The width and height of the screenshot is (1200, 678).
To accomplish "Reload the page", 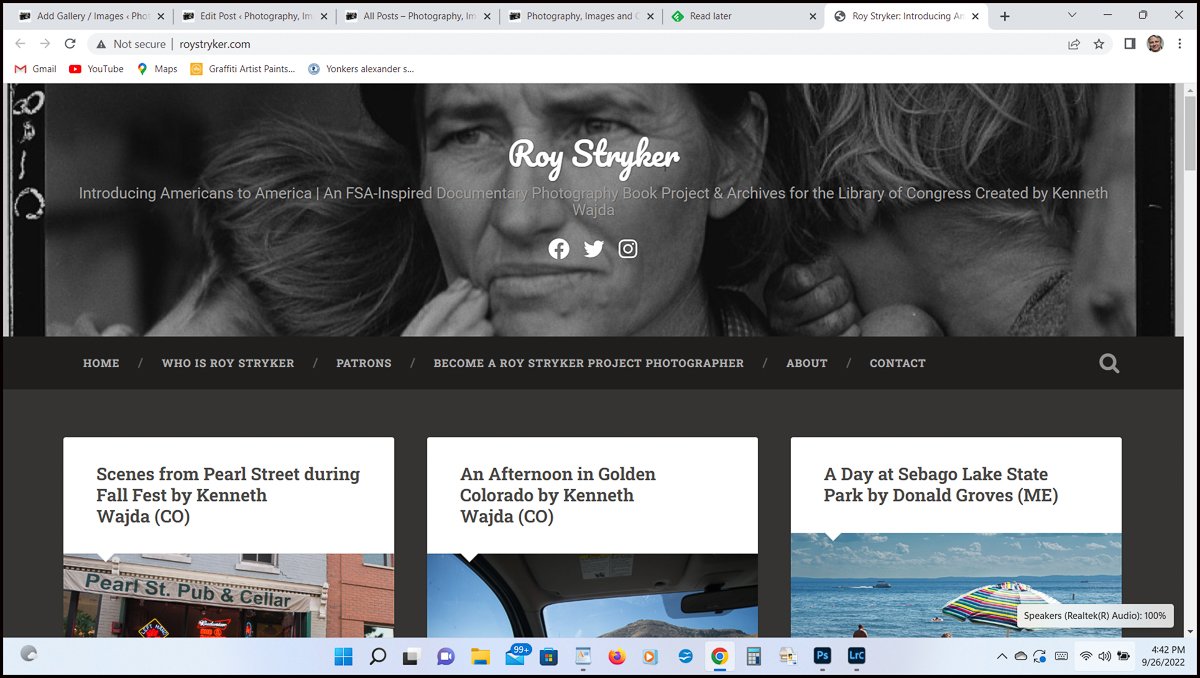I will [x=70, y=44].
